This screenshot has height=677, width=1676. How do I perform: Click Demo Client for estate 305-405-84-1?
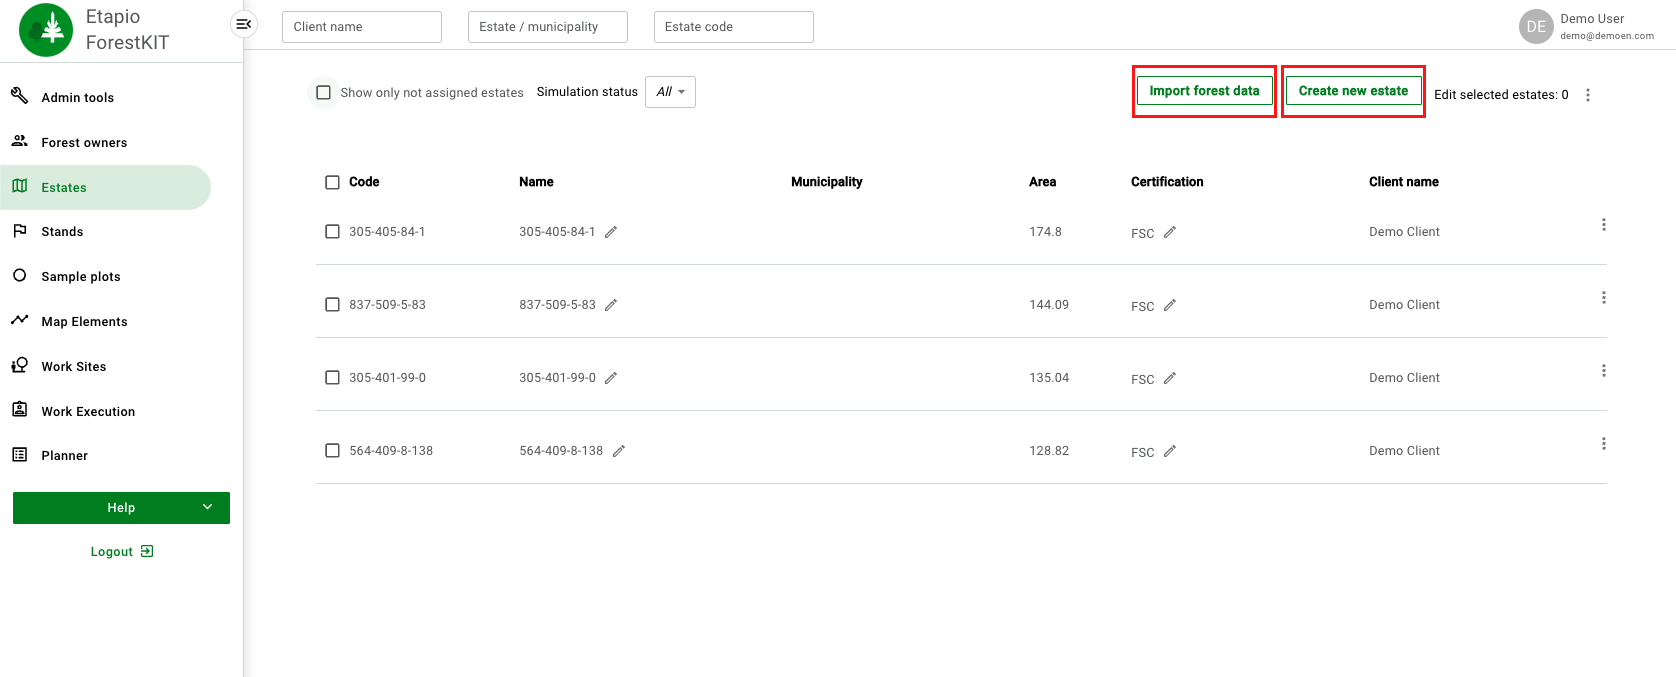coord(1404,231)
